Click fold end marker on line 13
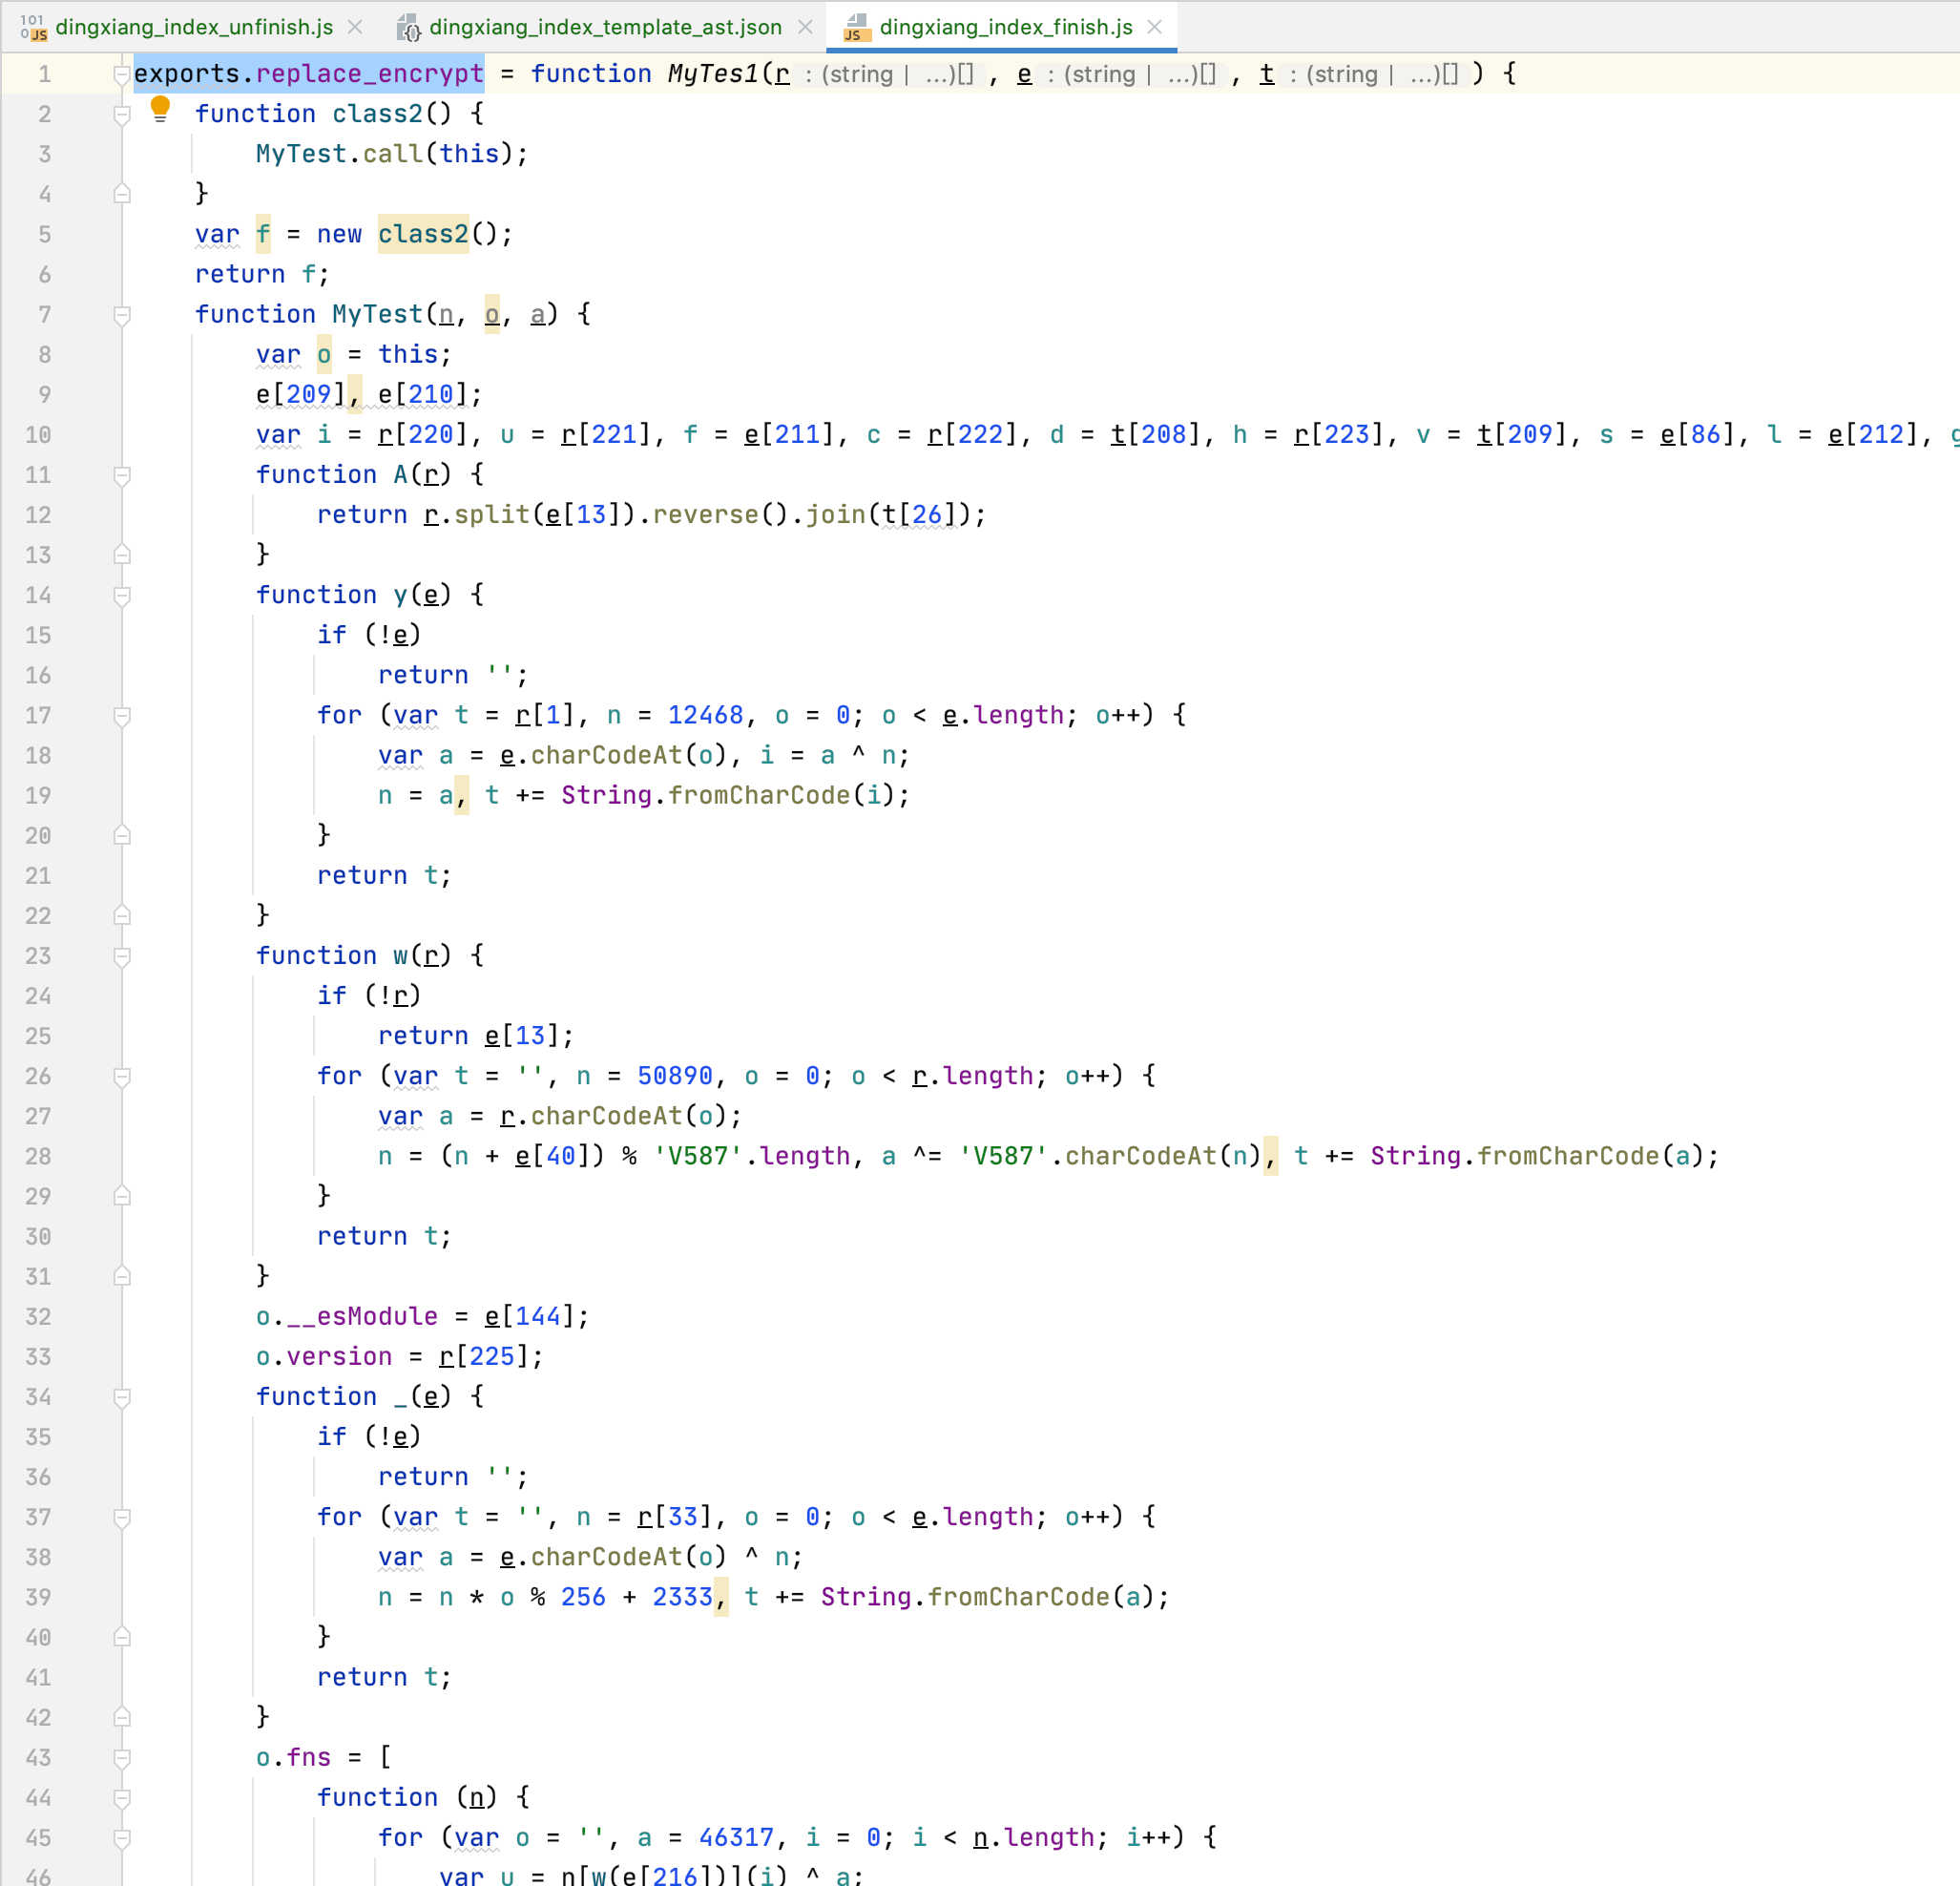 (122, 555)
